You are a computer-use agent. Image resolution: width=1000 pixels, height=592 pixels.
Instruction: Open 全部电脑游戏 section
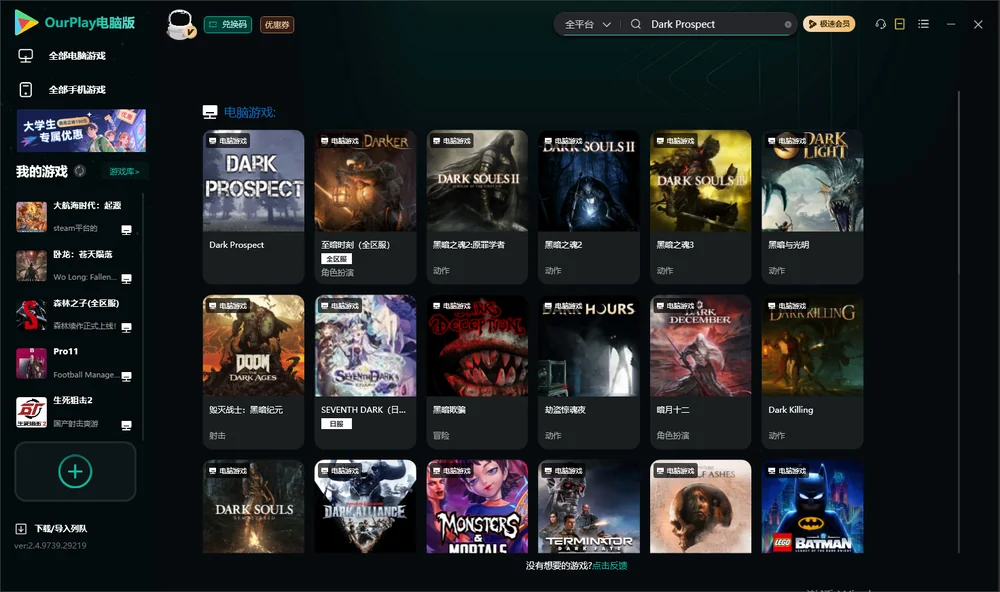click(x=77, y=56)
